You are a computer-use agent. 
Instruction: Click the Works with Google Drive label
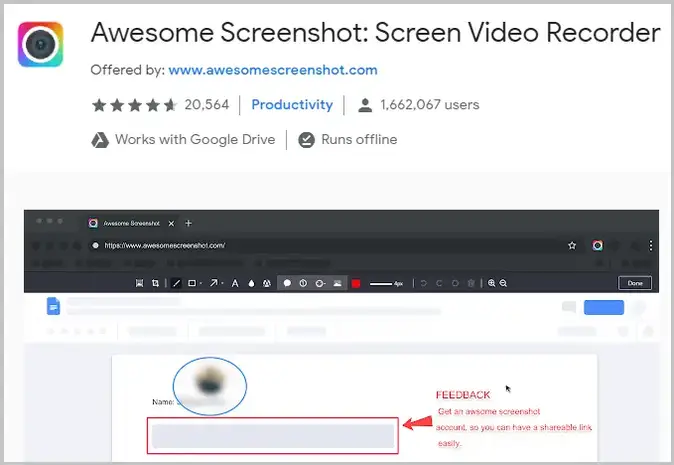click(x=195, y=139)
